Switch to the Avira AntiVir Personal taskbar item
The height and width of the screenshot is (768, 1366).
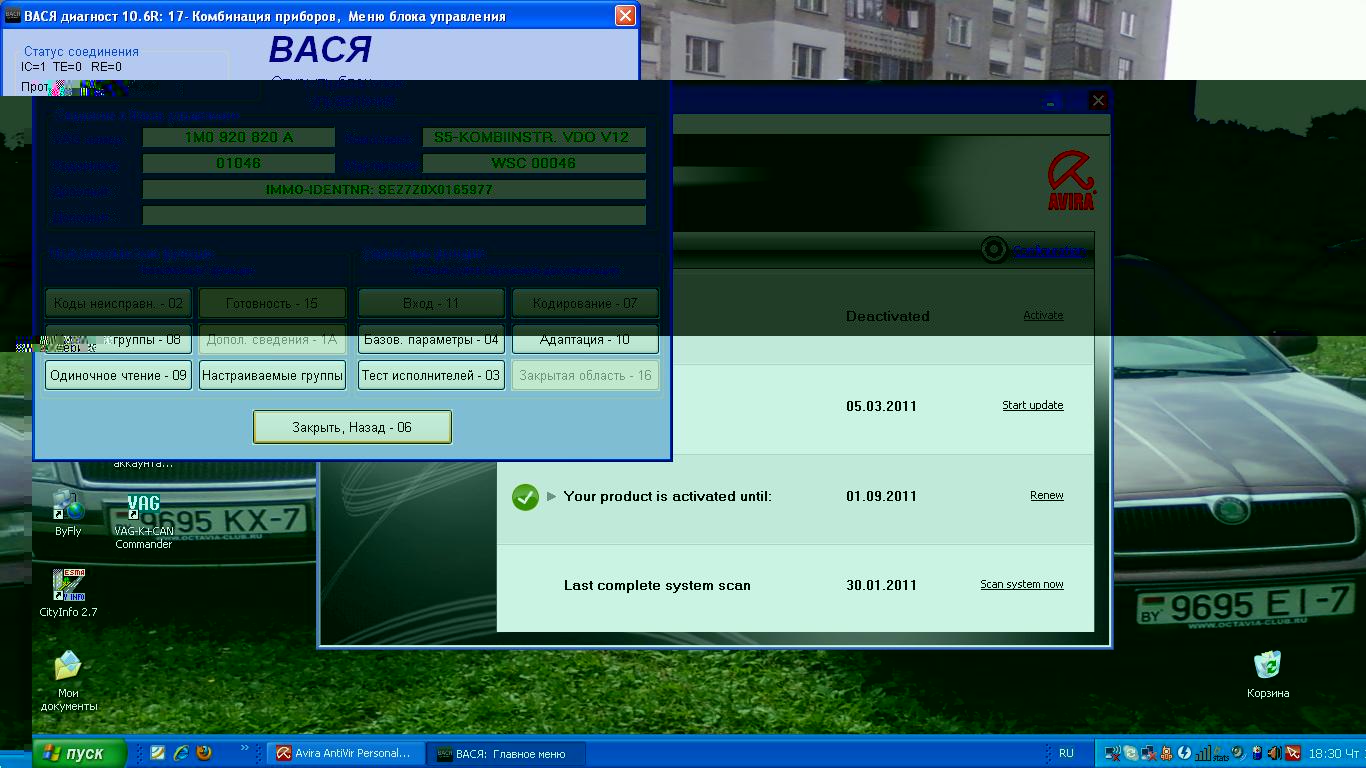[344, 753]
